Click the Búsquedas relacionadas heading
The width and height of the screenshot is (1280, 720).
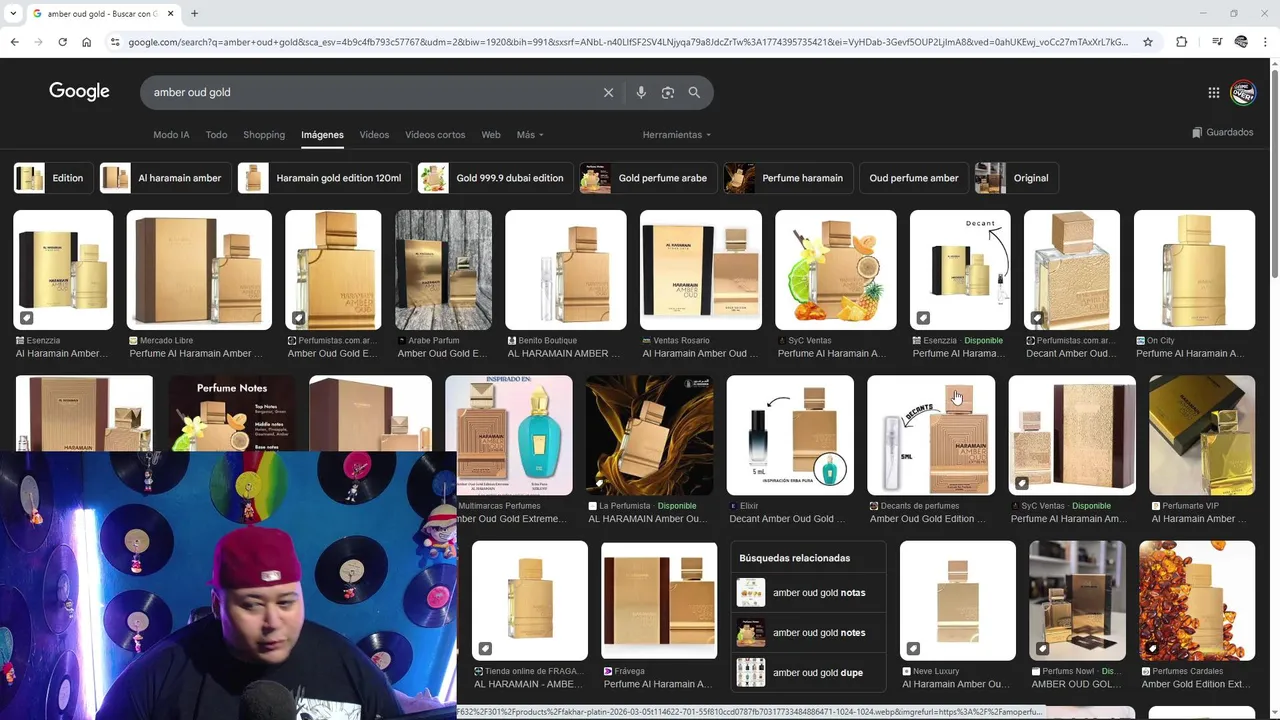pyautogui.click(x=795, y=558)
